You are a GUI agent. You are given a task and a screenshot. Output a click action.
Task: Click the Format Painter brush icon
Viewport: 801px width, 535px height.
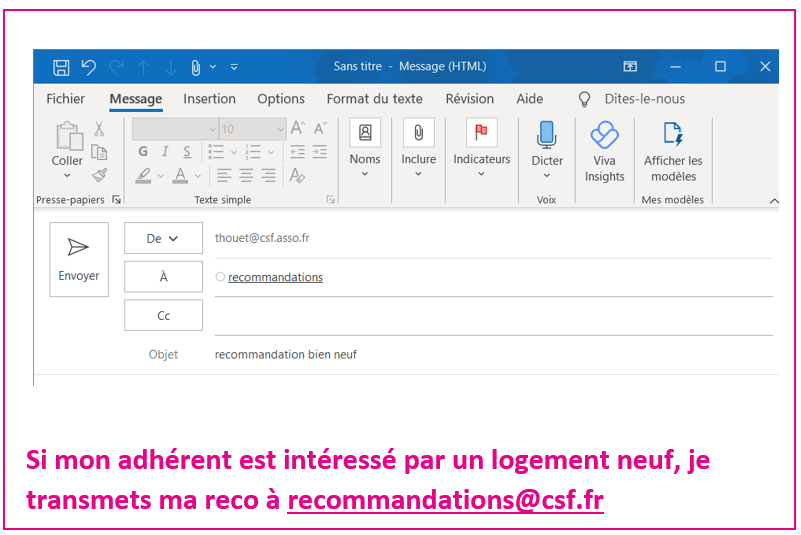tap(99, 175)
